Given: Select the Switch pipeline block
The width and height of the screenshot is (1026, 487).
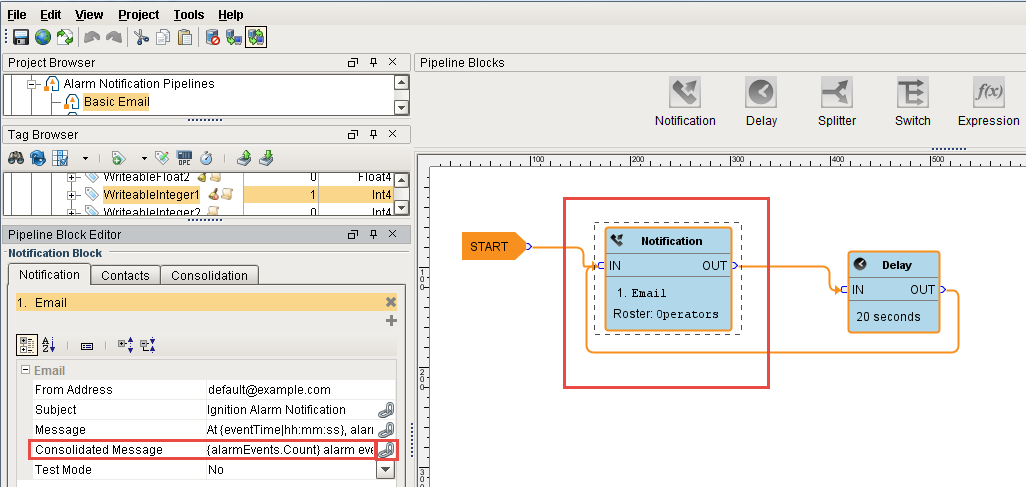Looking at the screenshot, I should click(912, 94).
